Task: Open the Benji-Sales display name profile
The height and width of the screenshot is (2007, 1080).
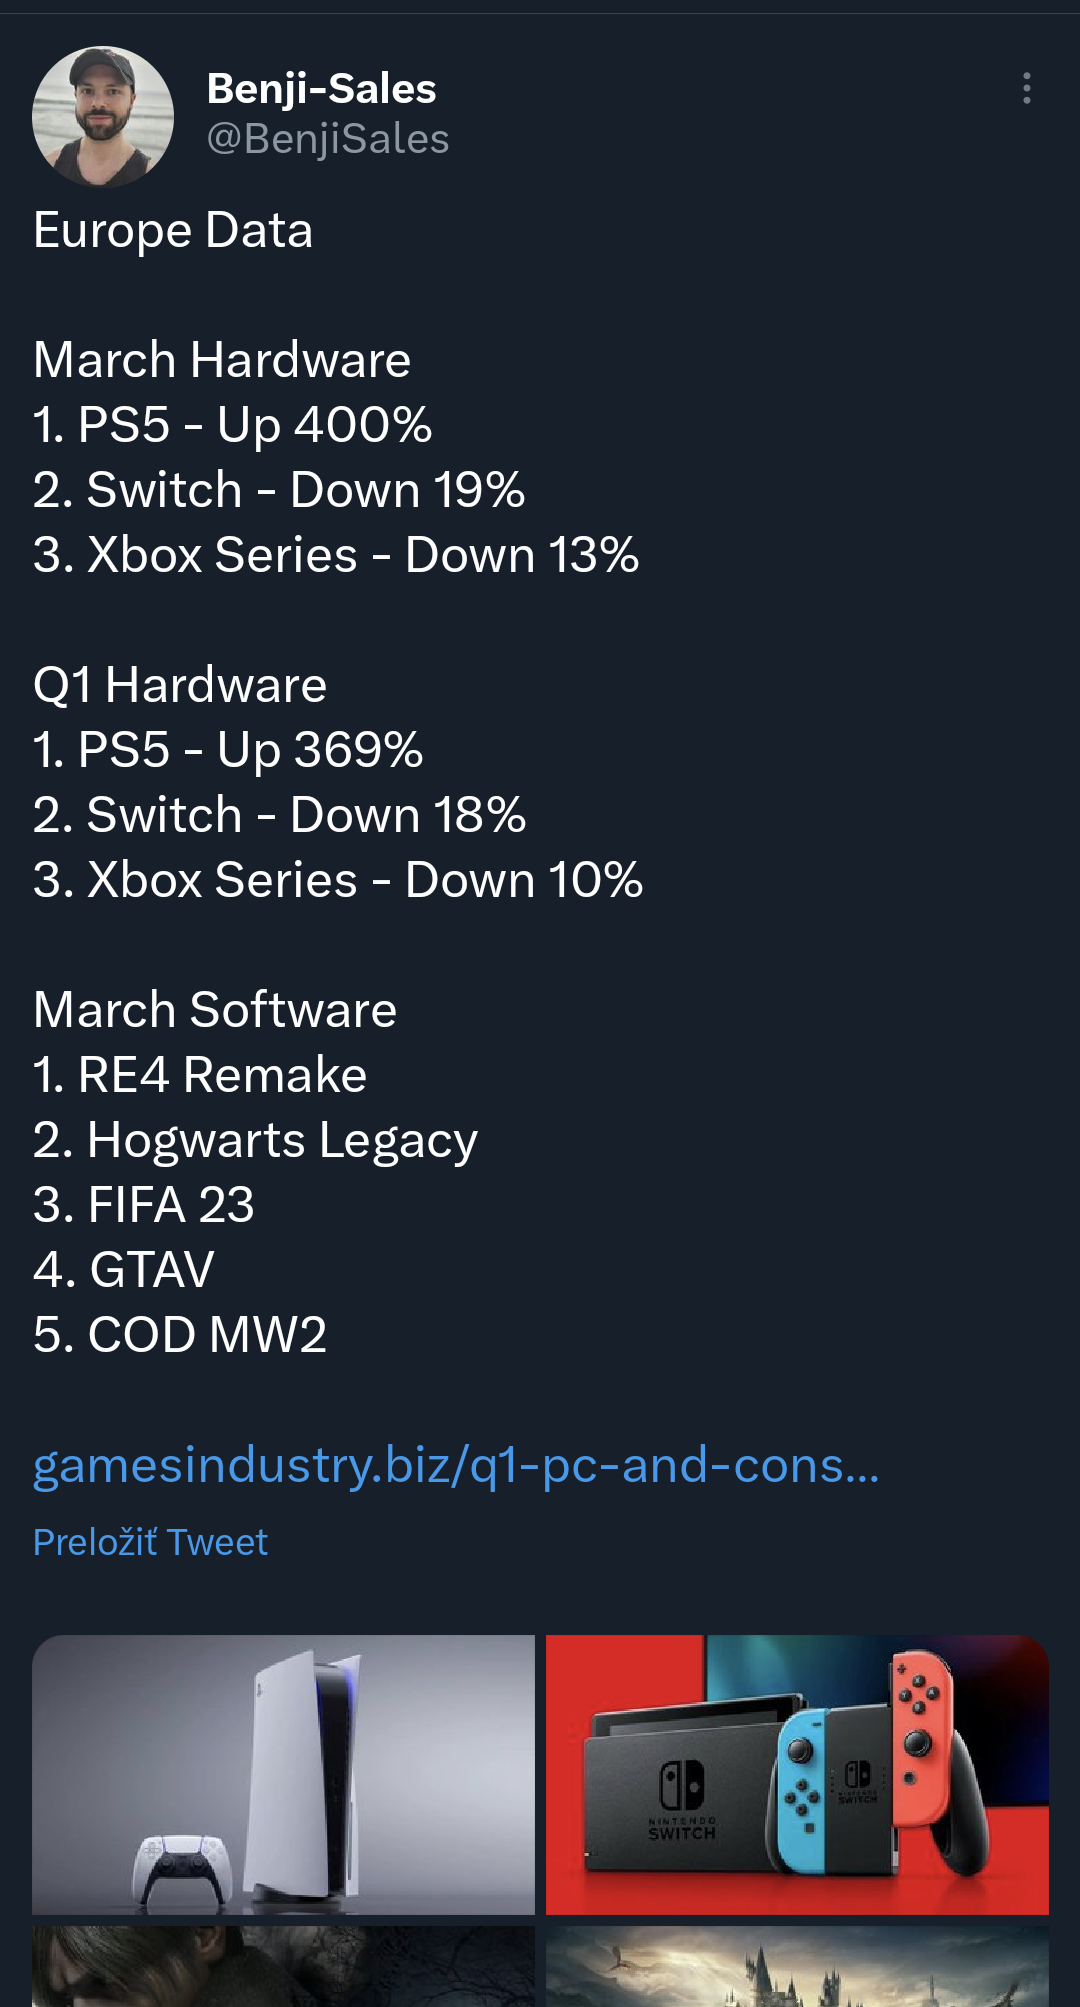Action: [321, 89]
